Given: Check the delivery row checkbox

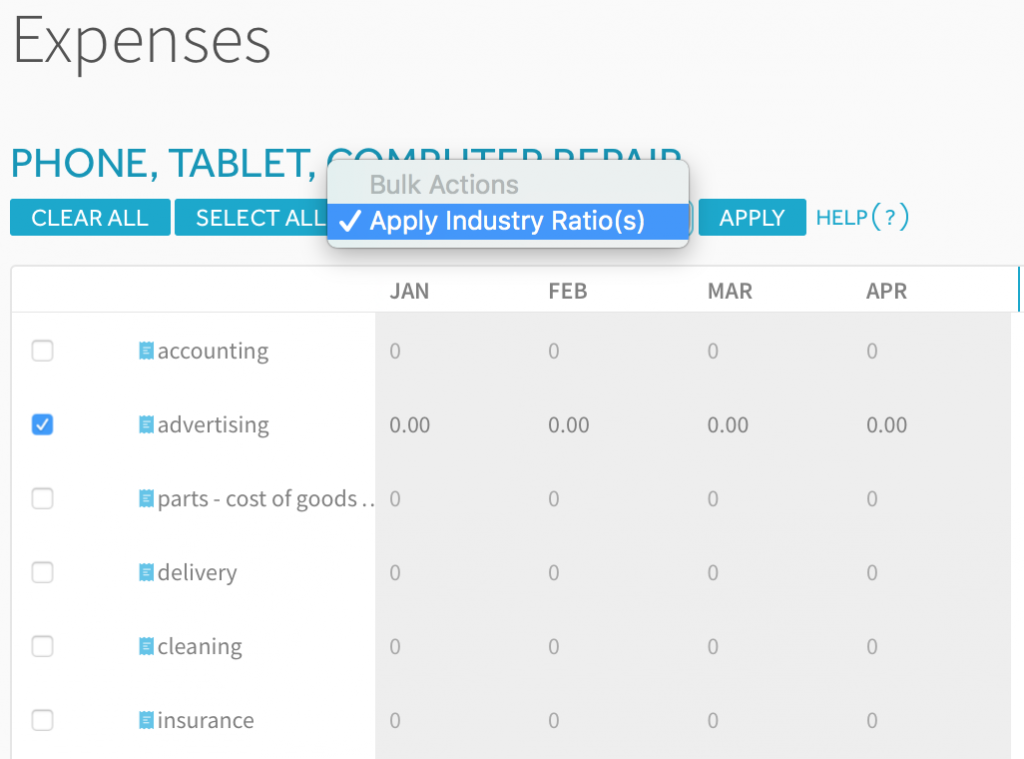Looking at the screenshot, I should coord(42,572).
